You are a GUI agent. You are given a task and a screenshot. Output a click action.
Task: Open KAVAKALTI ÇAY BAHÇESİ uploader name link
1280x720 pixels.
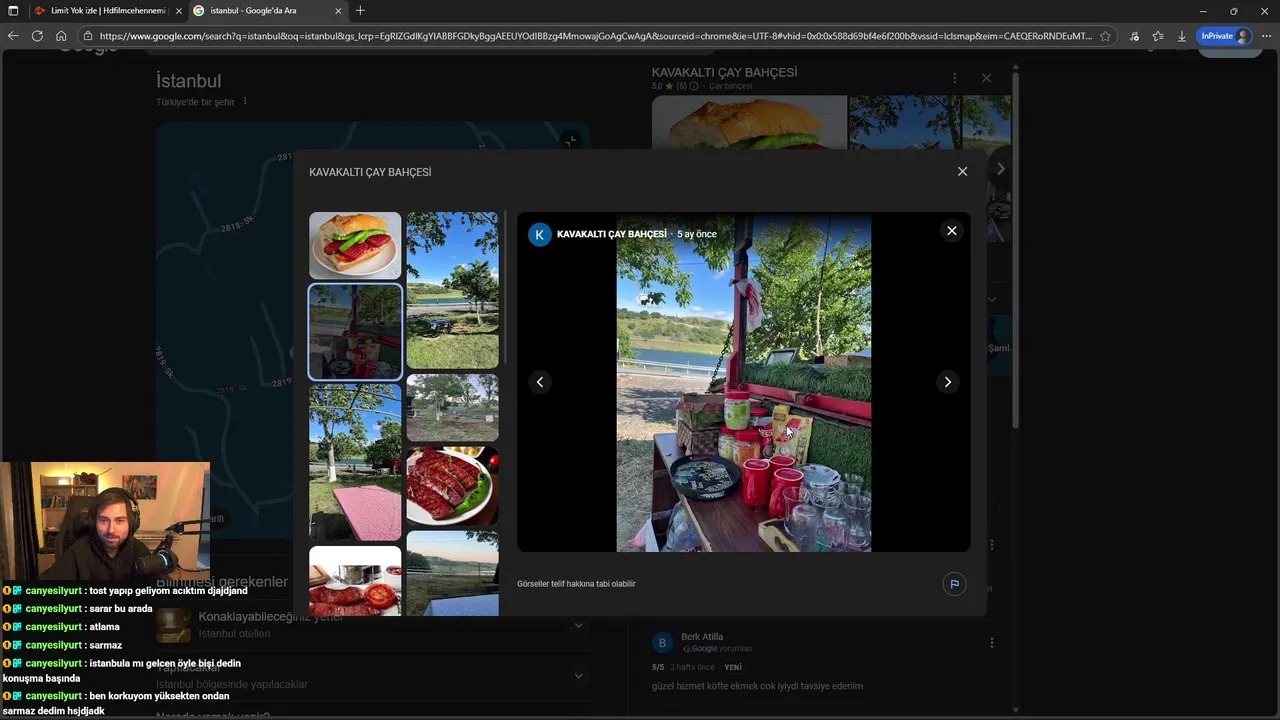click(611, 234)
